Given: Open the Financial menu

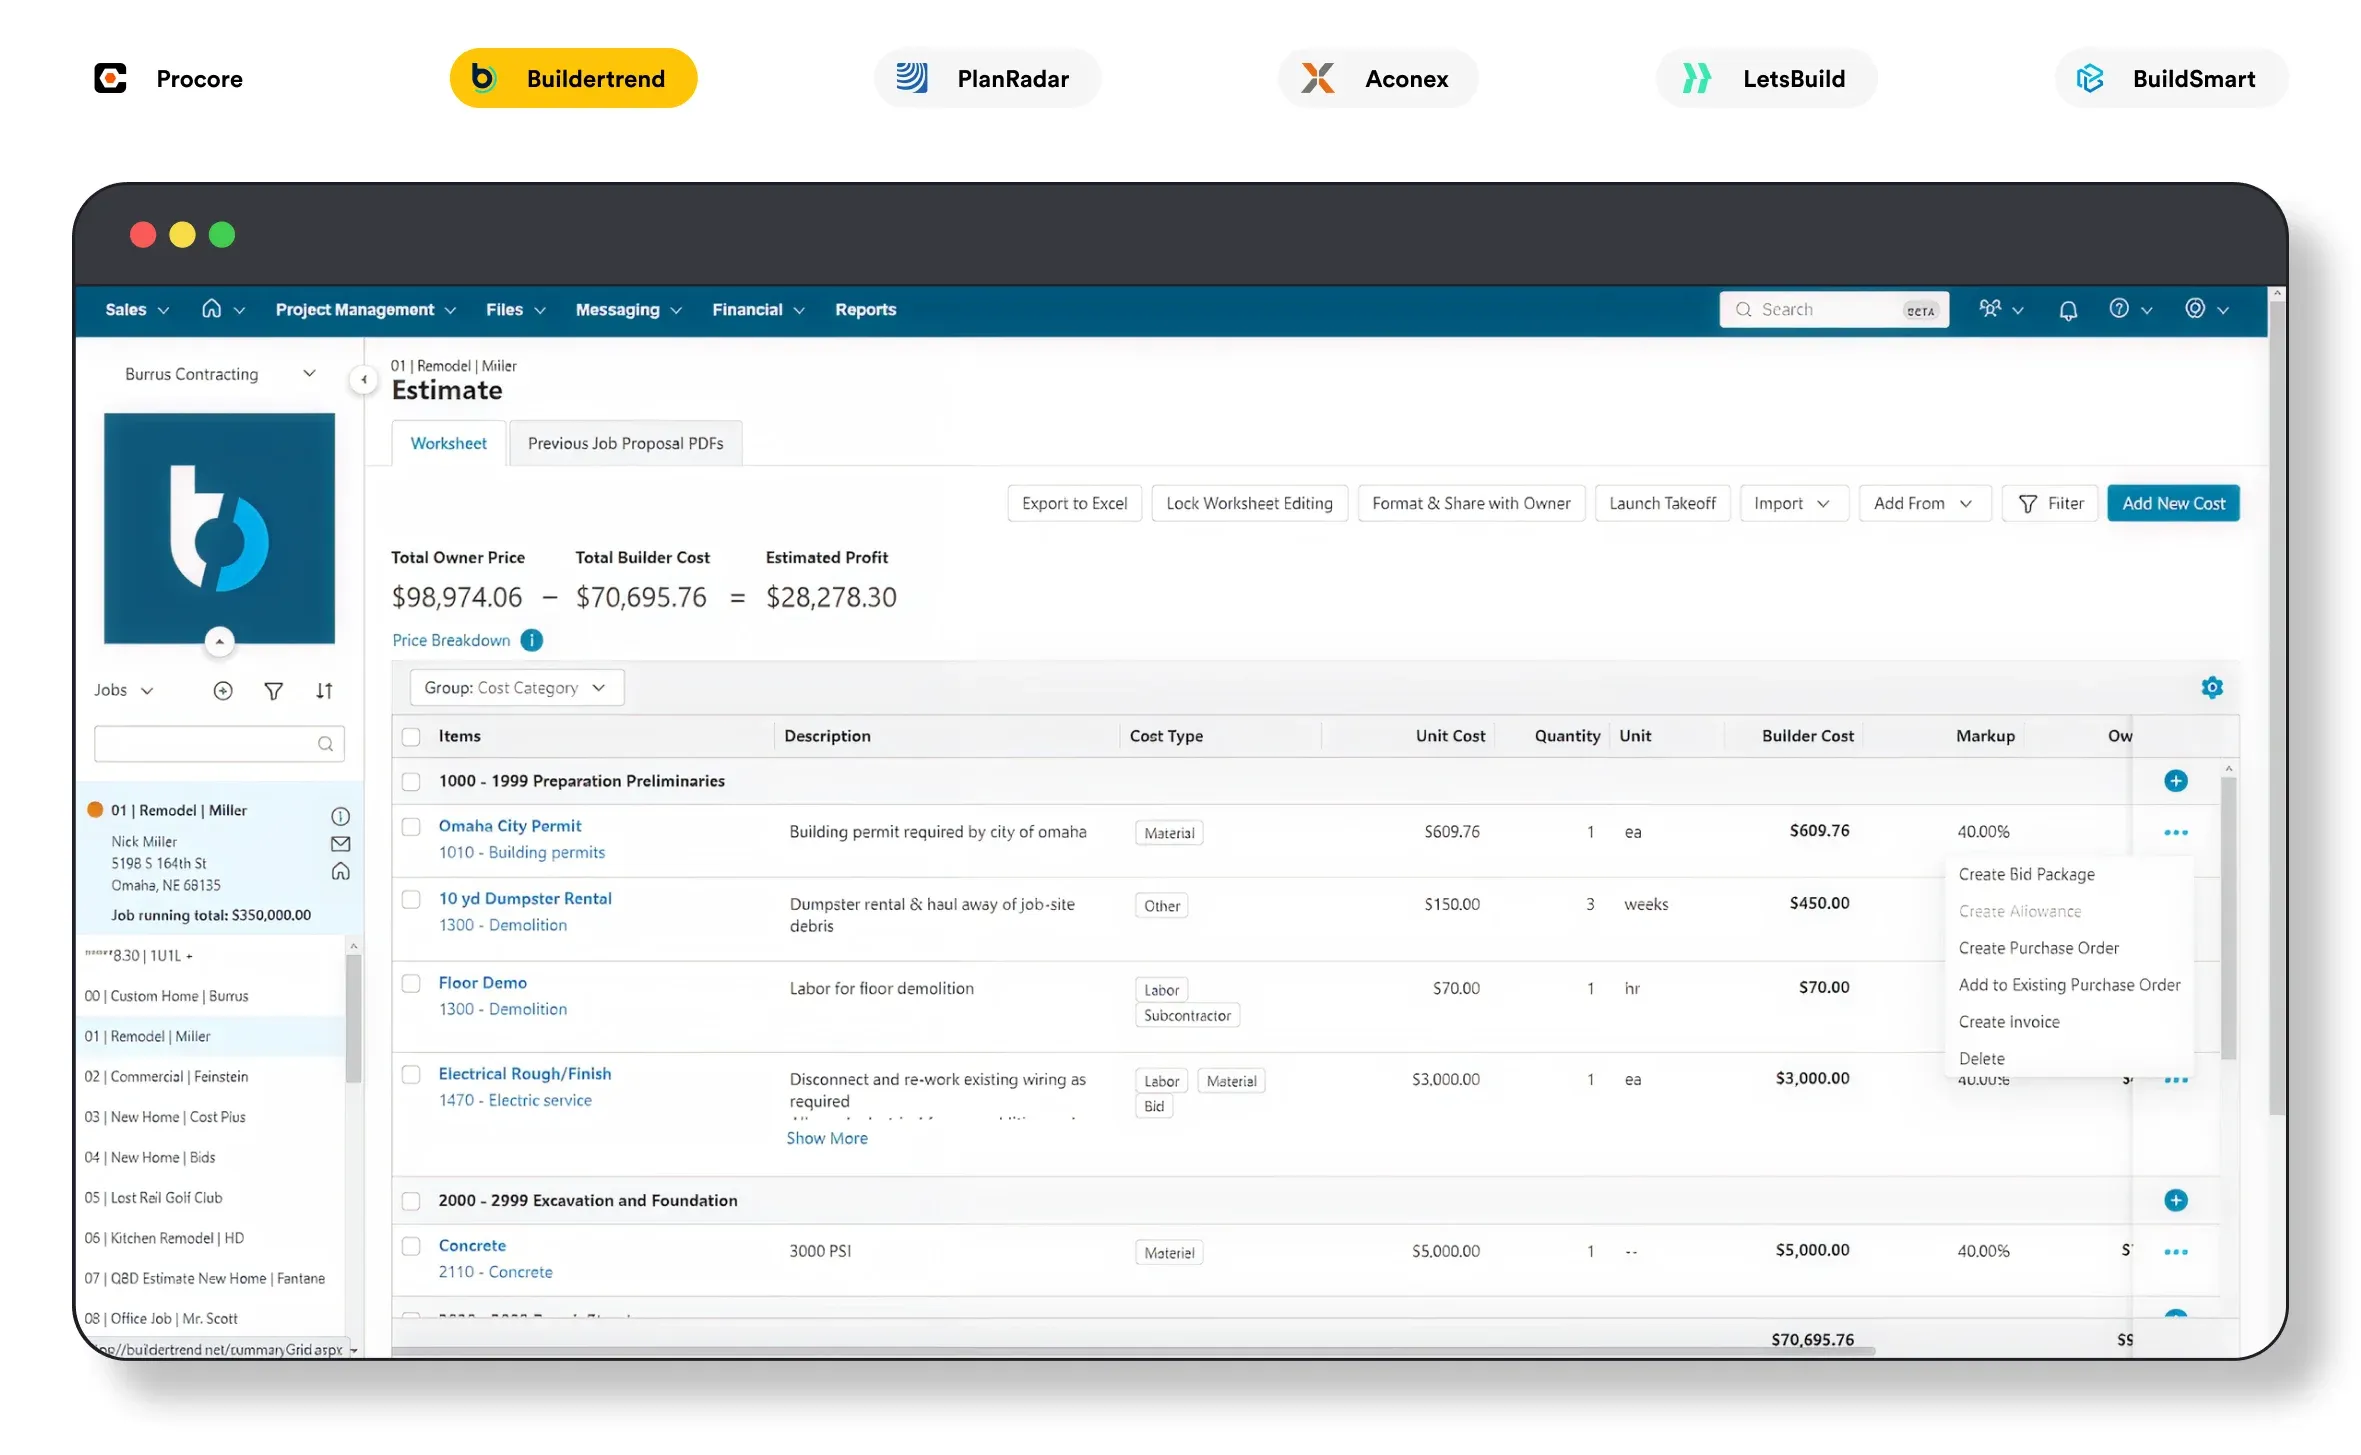Looking at the screenshot, I should point(757,310).
